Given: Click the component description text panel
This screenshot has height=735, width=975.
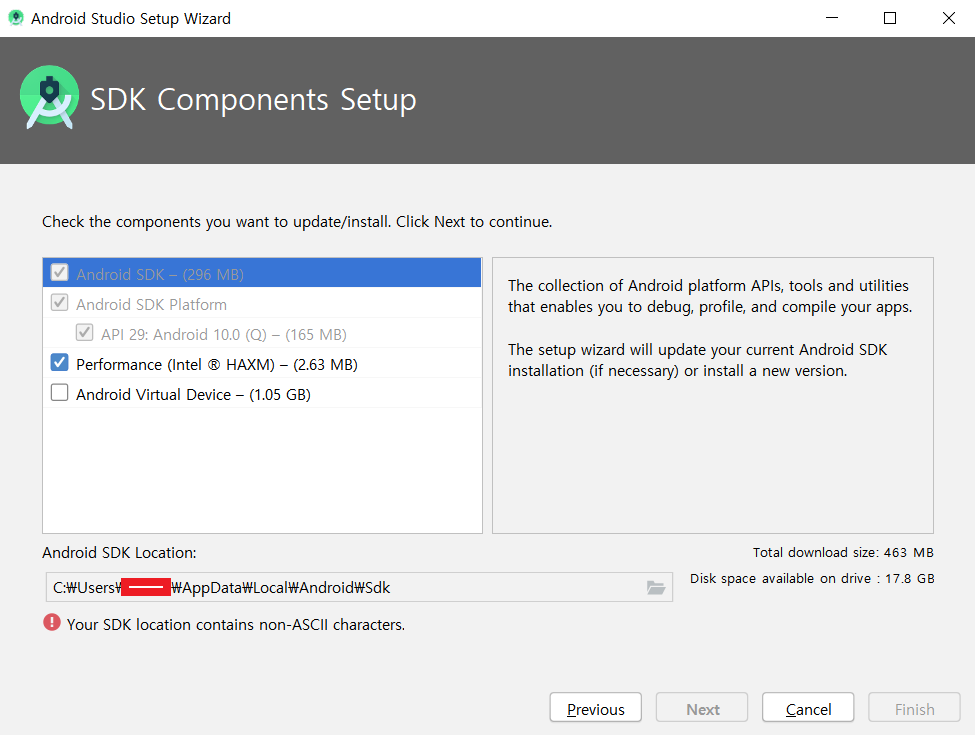Looking at the screenshot, I should tap(713, 395).
